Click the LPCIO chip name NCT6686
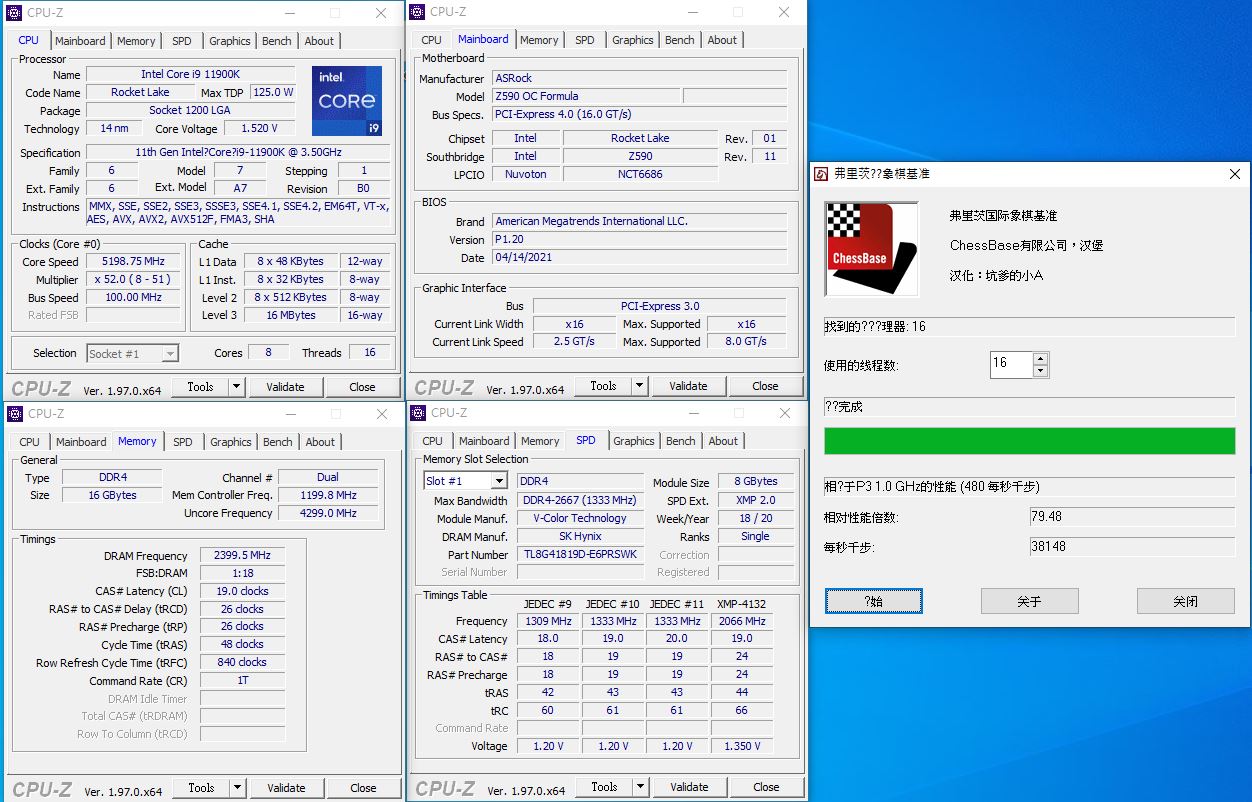This screenshot has height=802, width=1252. coord(640,174)
